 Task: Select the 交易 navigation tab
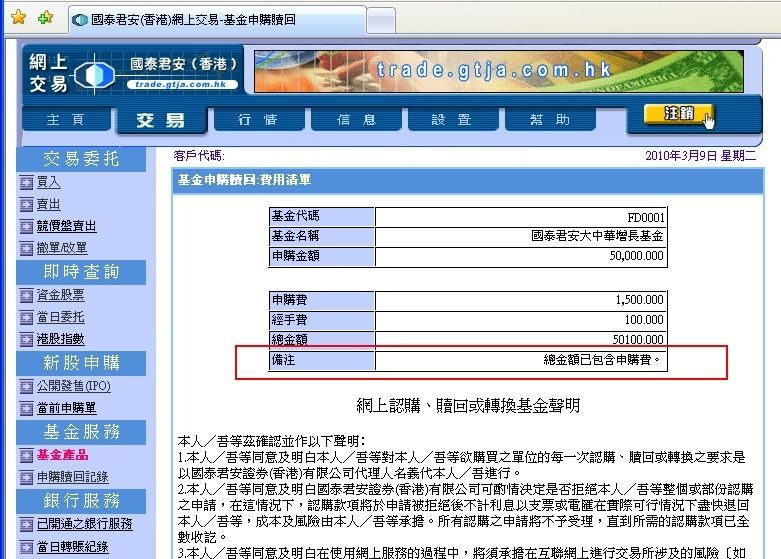[x=161, y=121]
